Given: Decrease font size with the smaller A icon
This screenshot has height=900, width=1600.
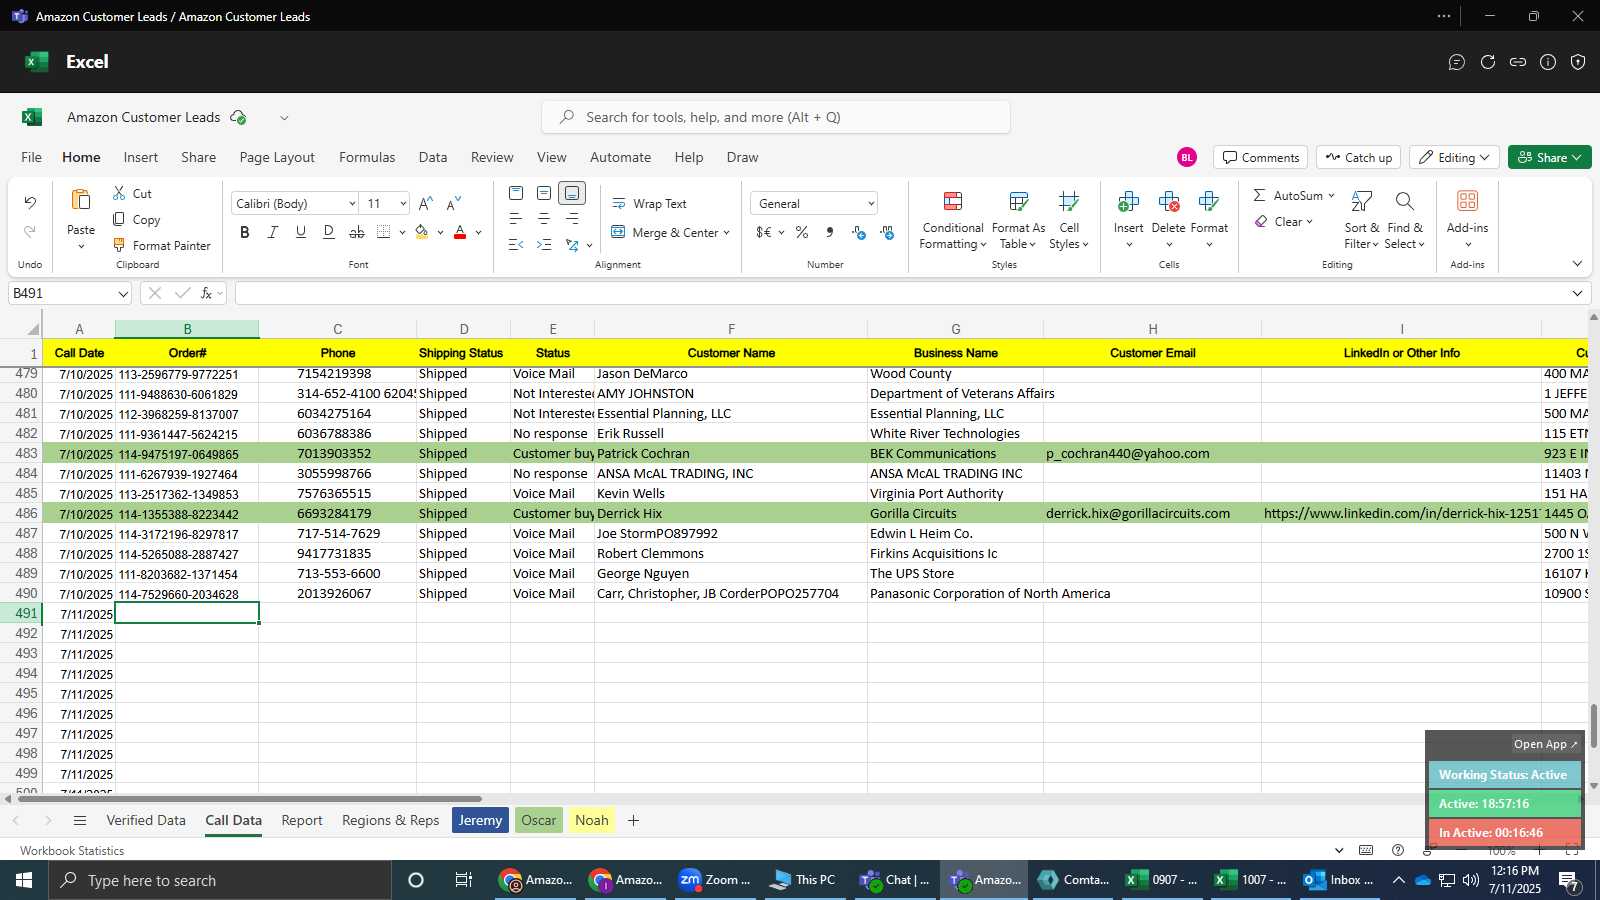Looking at the screenshot, I should [454, 203].
